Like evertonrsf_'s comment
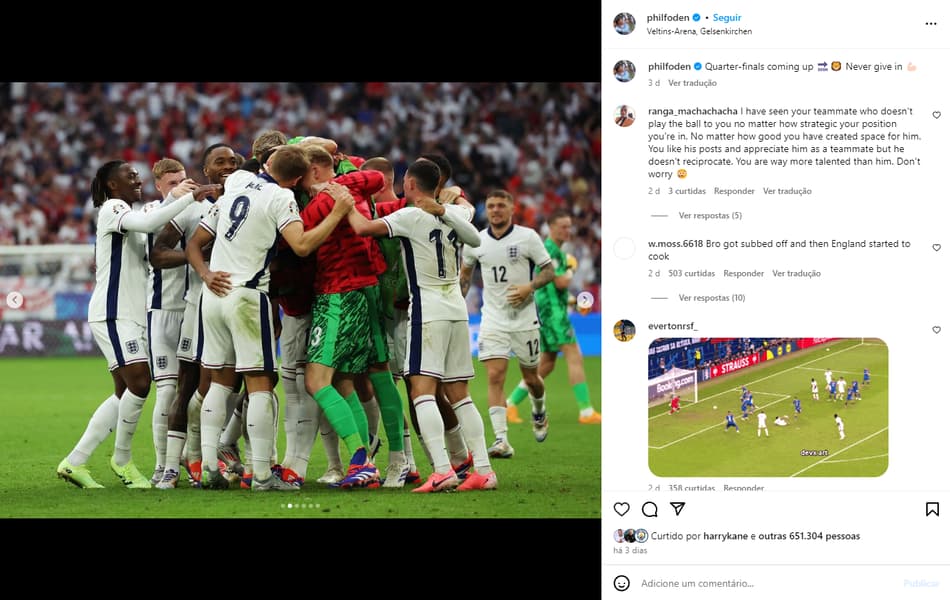The image size is (950, 600). click(936, 330)
